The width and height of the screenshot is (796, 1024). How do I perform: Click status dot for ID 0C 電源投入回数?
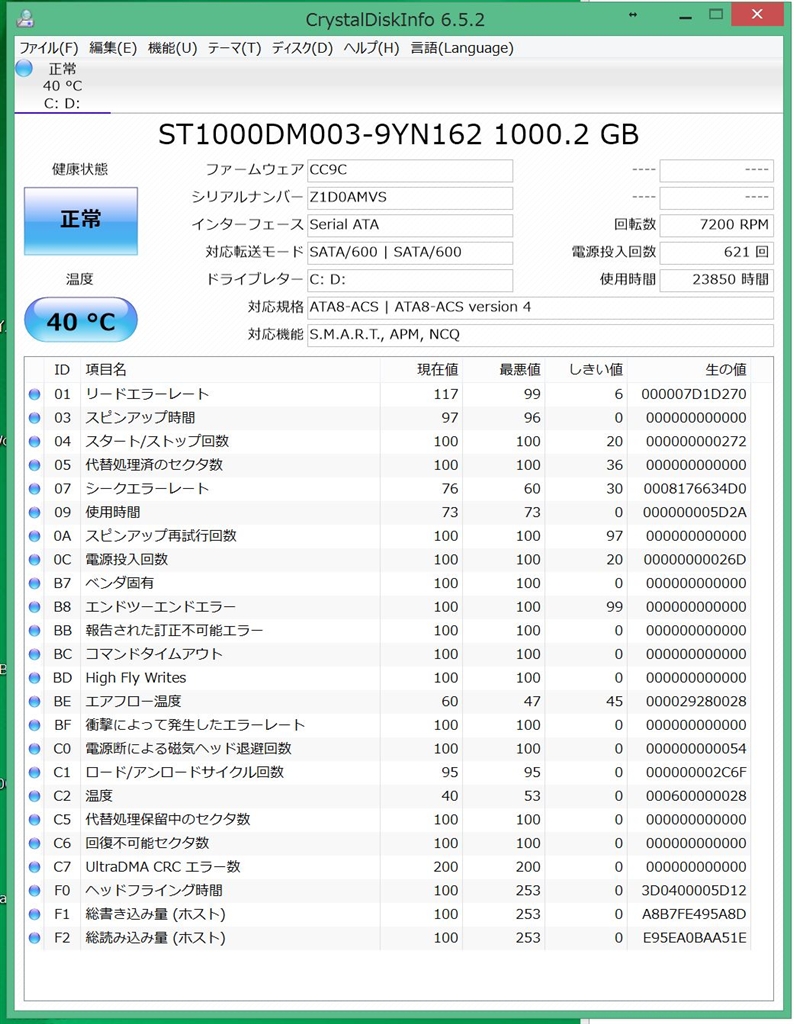click(35, 560)
